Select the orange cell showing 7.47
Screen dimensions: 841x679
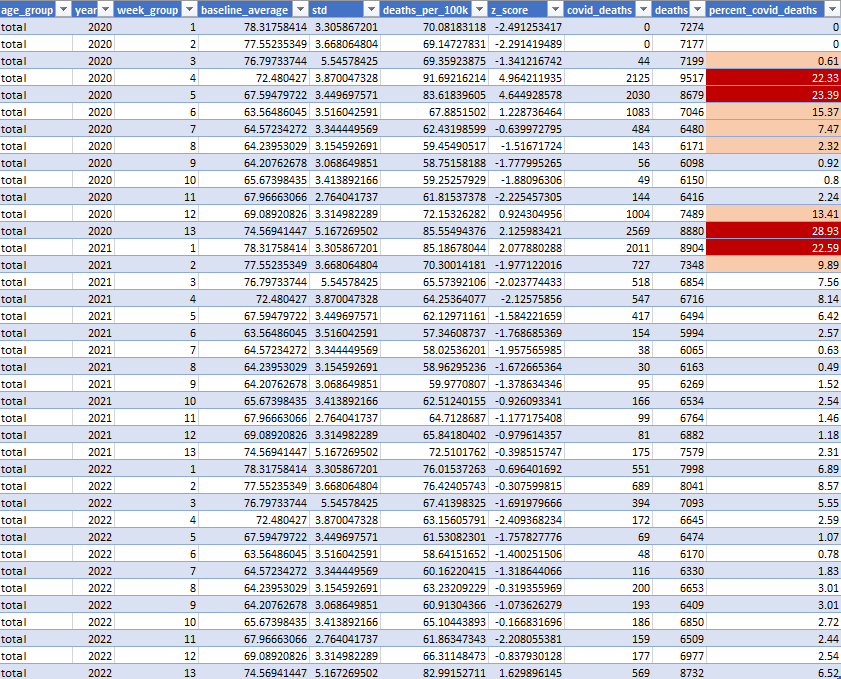point(773,129)
